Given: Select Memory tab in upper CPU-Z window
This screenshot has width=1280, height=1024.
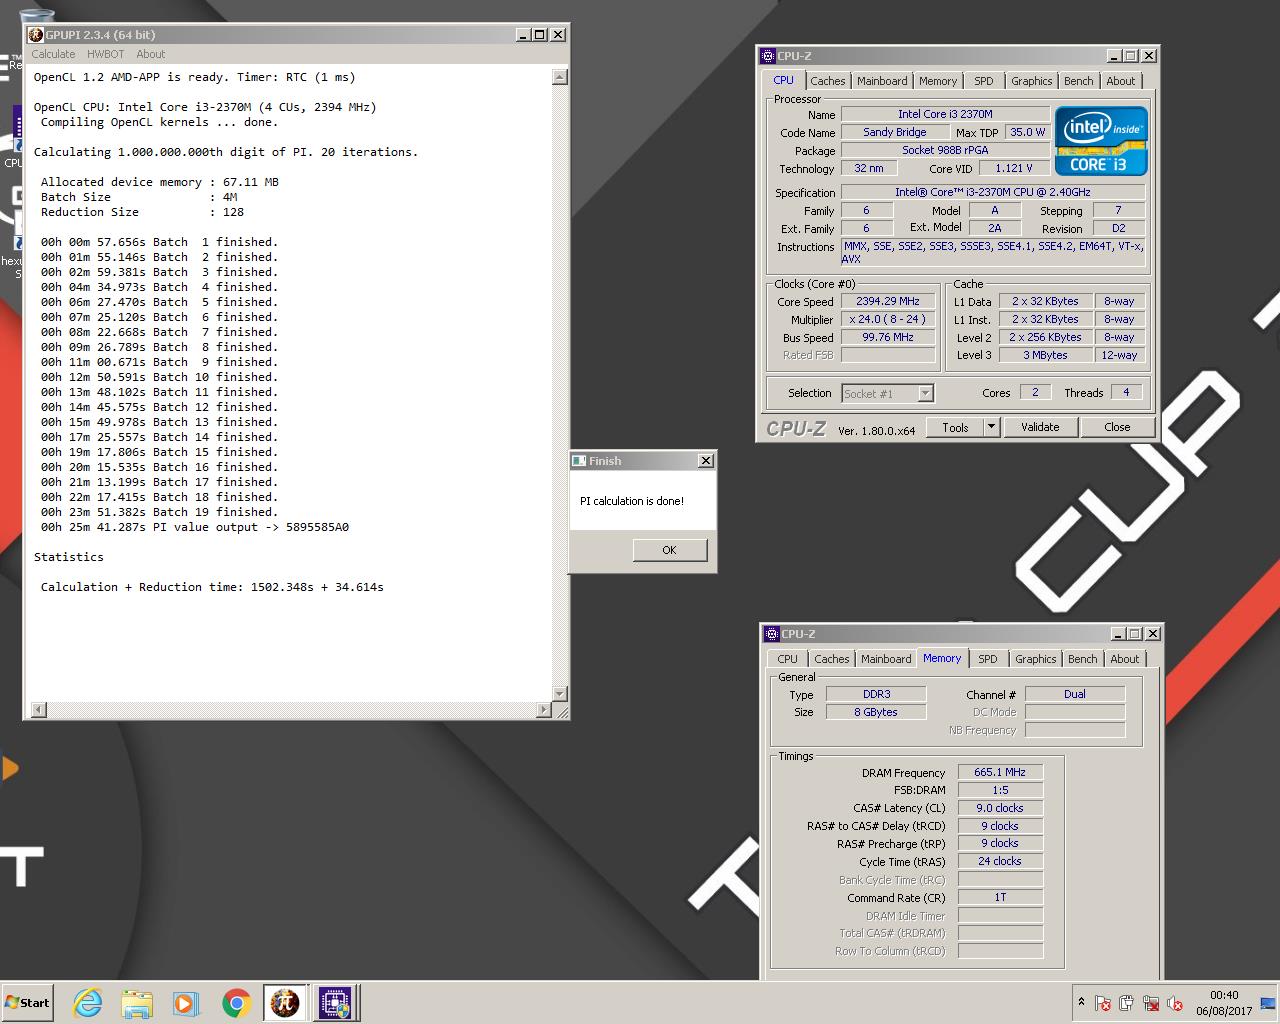Looking at the screenshot, I should coord(938,81).
